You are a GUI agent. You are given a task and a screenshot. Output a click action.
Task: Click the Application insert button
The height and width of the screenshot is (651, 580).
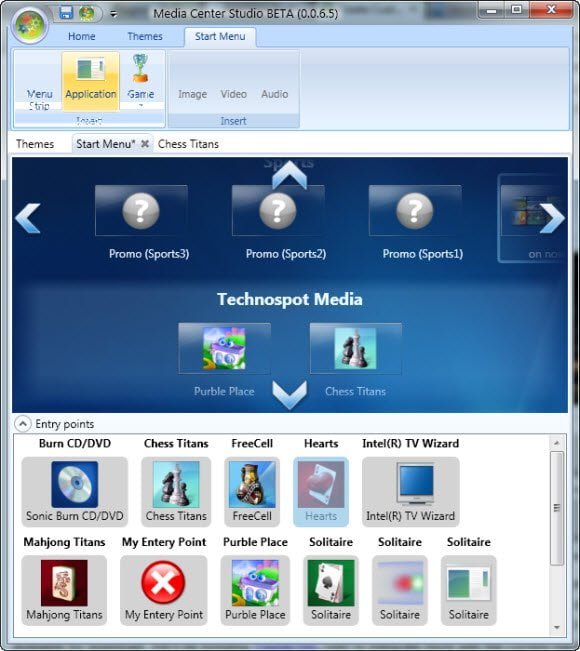[91, 82]
